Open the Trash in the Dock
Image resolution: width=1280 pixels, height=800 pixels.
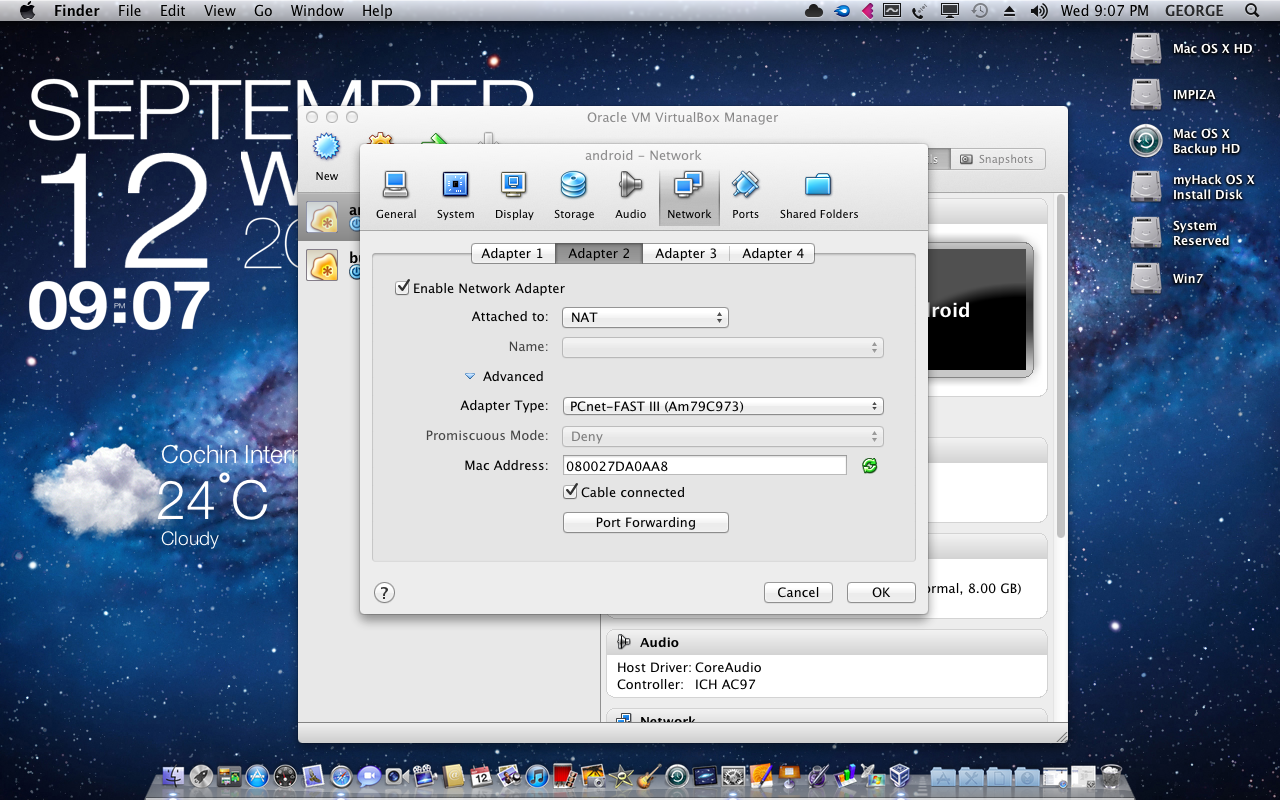coord(1110,776)
